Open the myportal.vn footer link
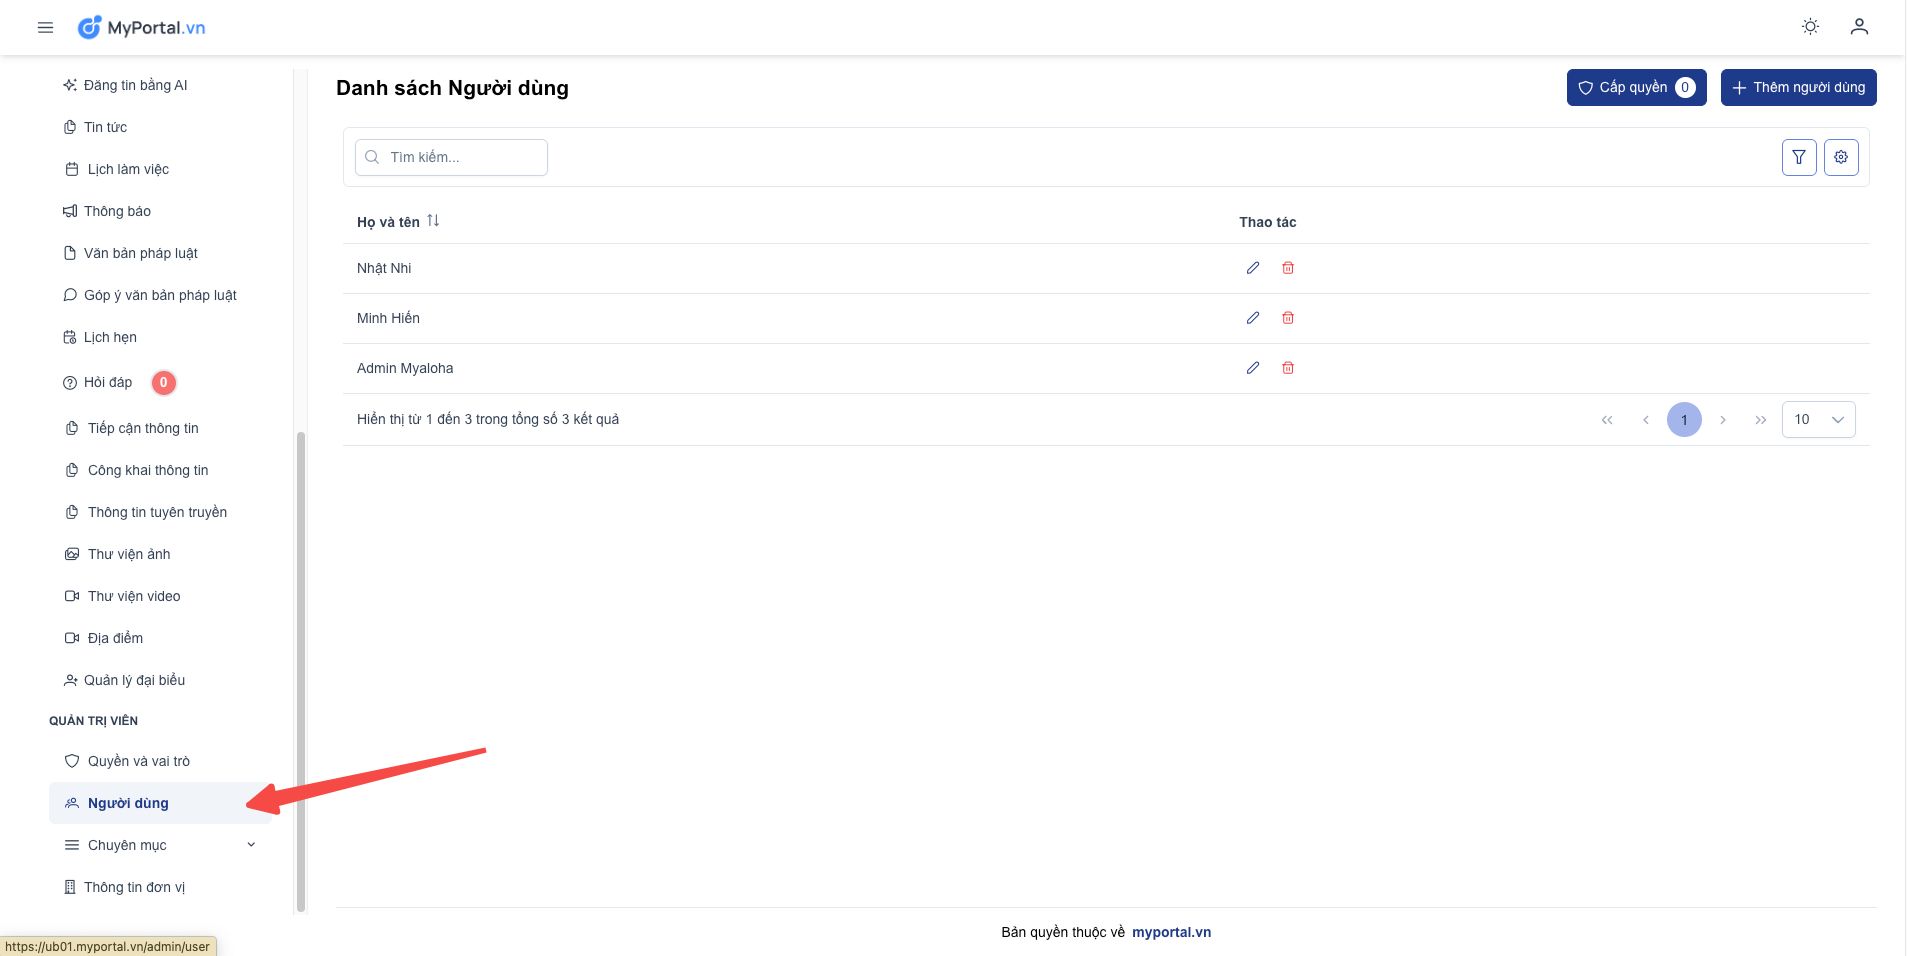1907x956 pixels. (1170, 932)
